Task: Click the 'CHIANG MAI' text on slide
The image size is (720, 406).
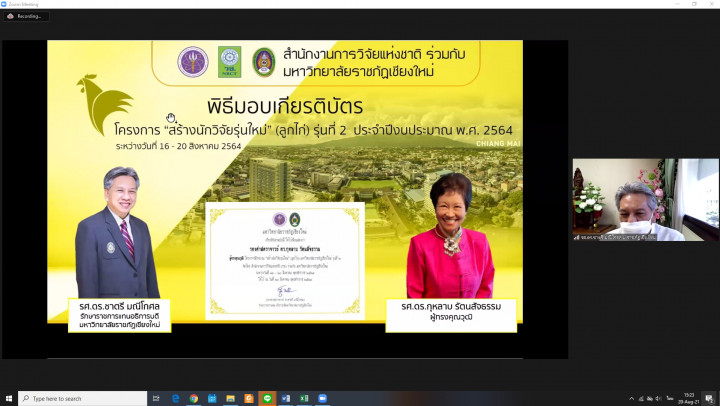Action: tap(498, 143)
